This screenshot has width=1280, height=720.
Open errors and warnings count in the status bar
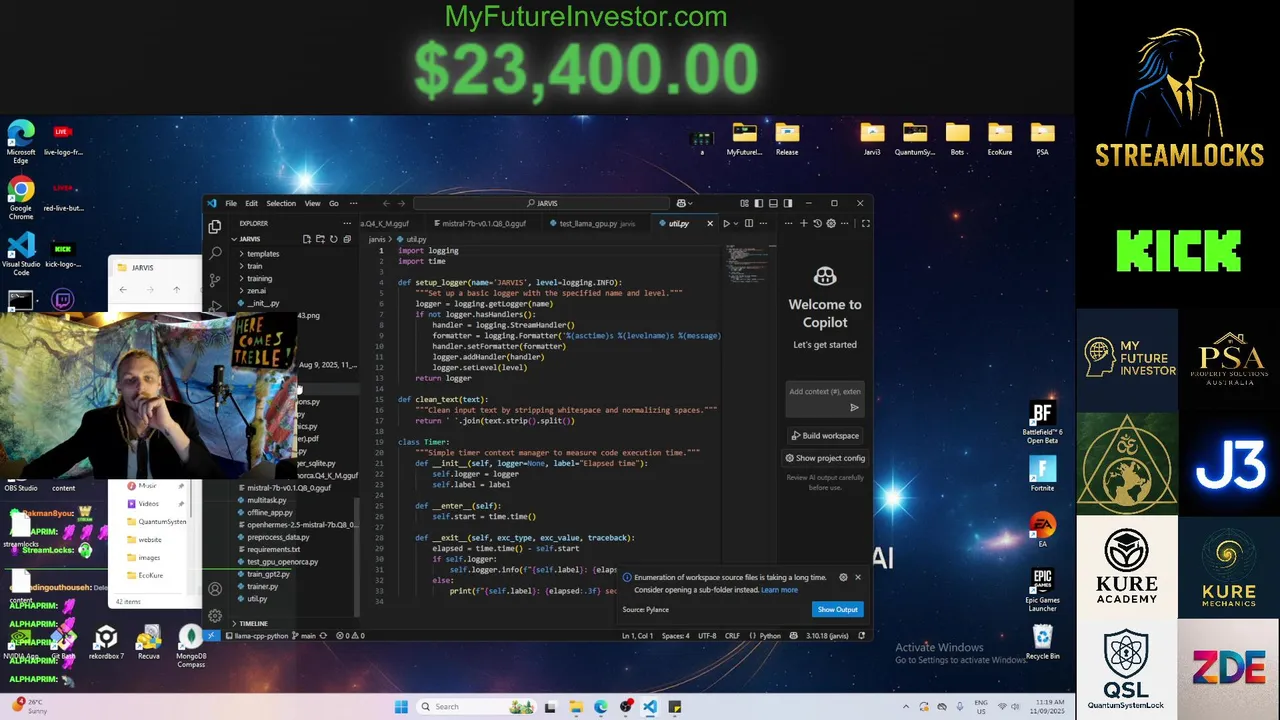(x=350, y=635)
